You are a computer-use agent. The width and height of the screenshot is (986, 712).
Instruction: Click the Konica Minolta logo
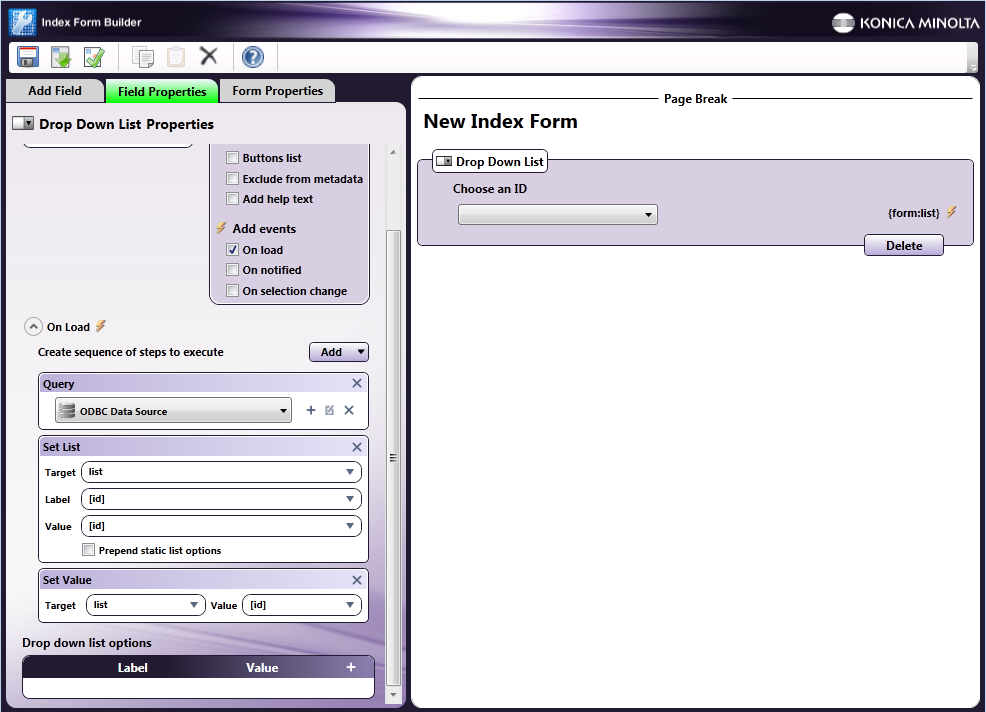point(905,23)
